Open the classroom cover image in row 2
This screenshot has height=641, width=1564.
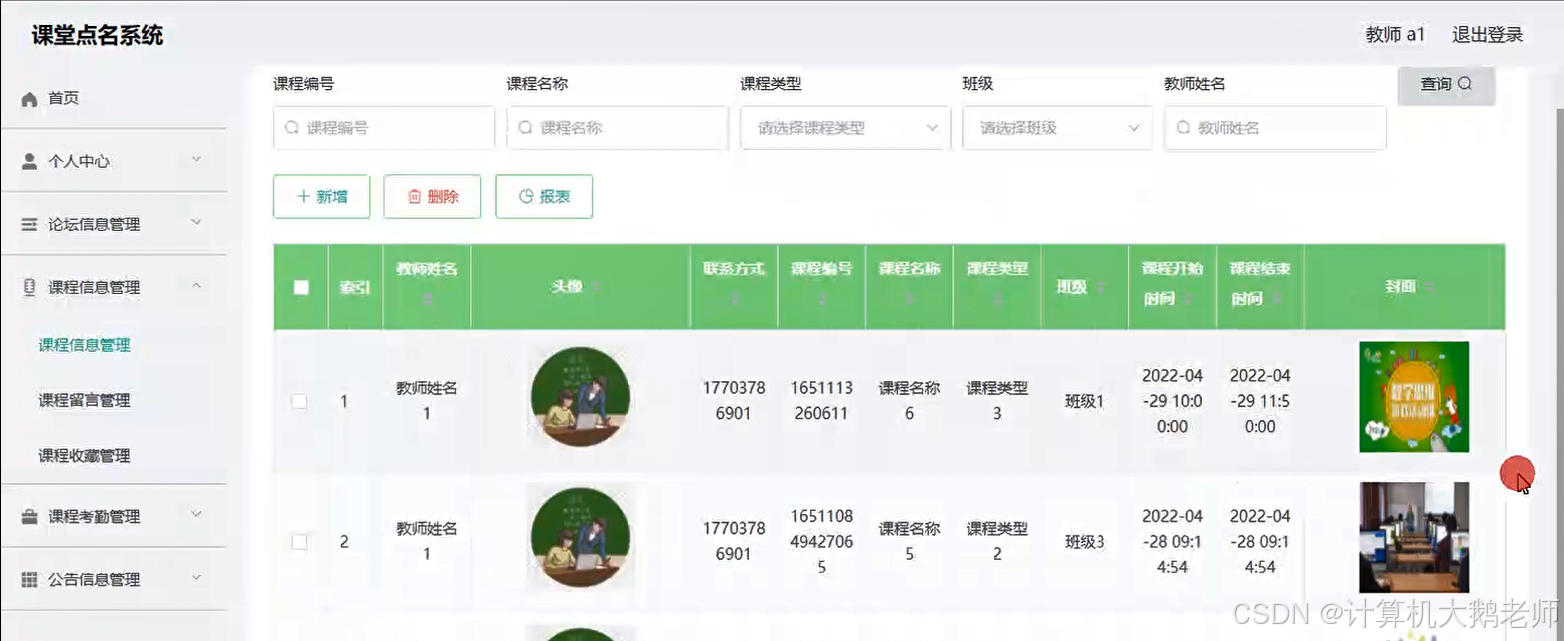click(1414, 537)
